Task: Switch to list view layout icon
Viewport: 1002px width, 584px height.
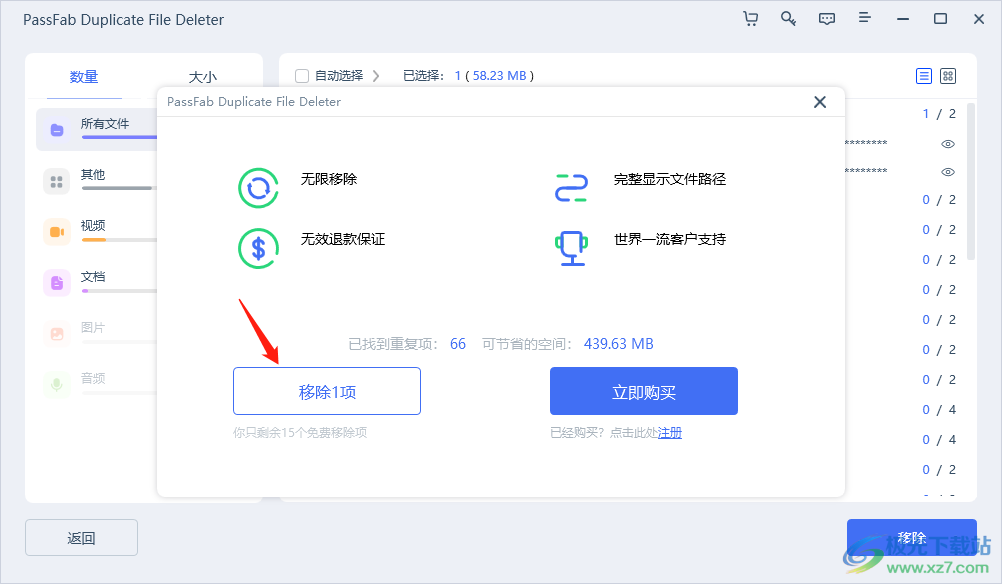Action: pos(923,76)
